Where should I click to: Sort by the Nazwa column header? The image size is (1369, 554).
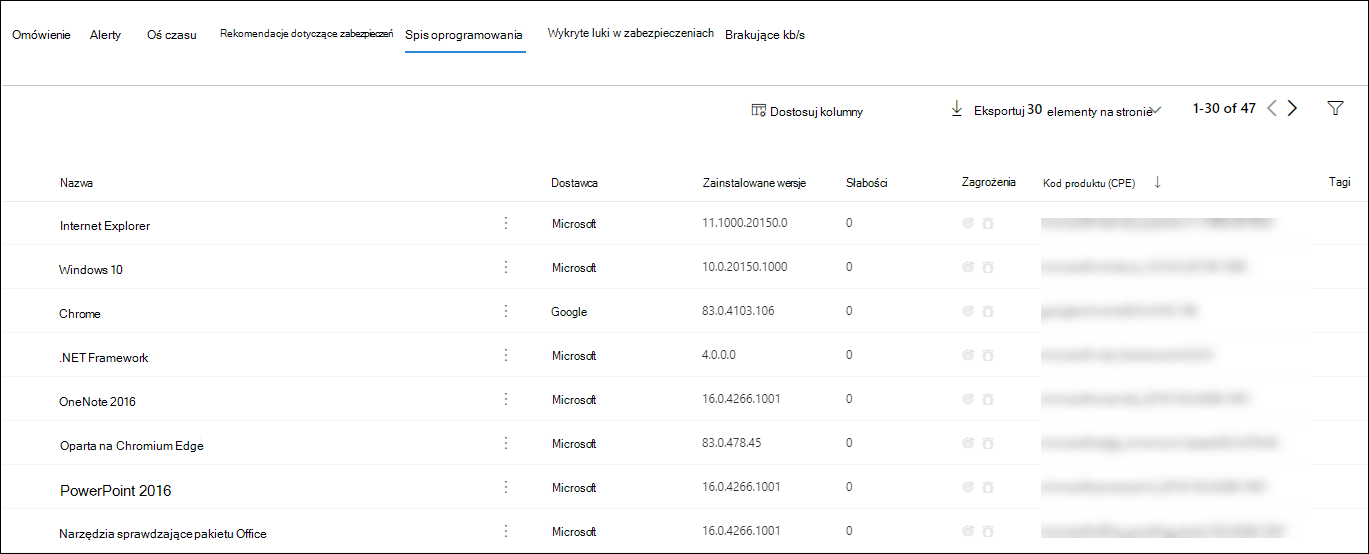pyautogui.click(x=77, y=183)
